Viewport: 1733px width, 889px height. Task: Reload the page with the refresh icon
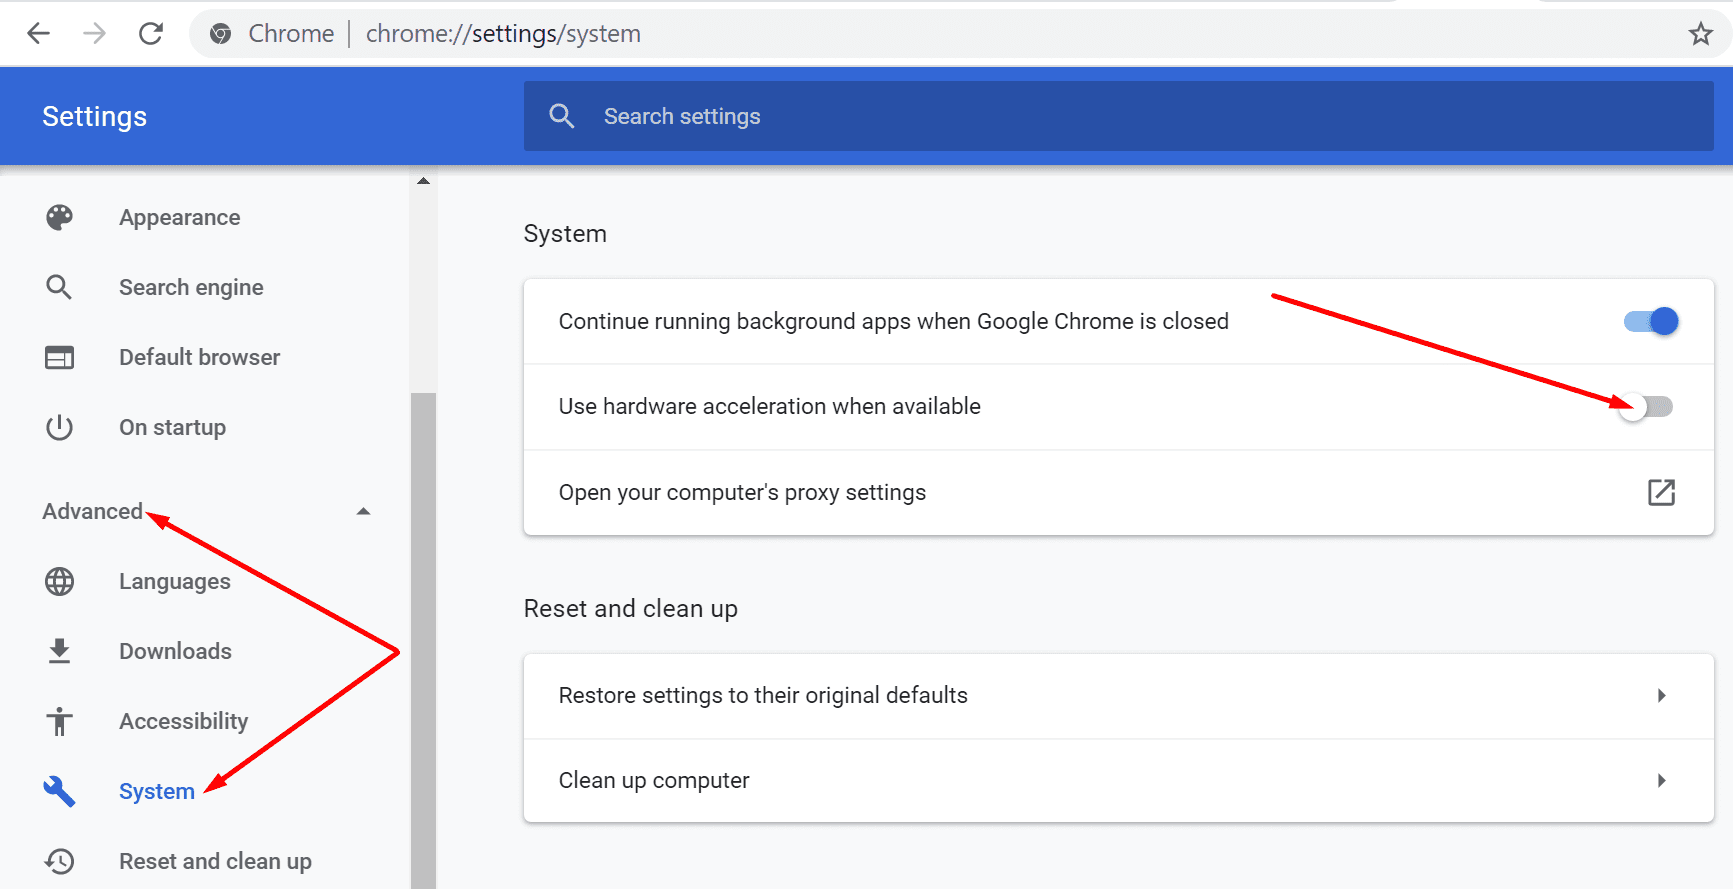151,34
